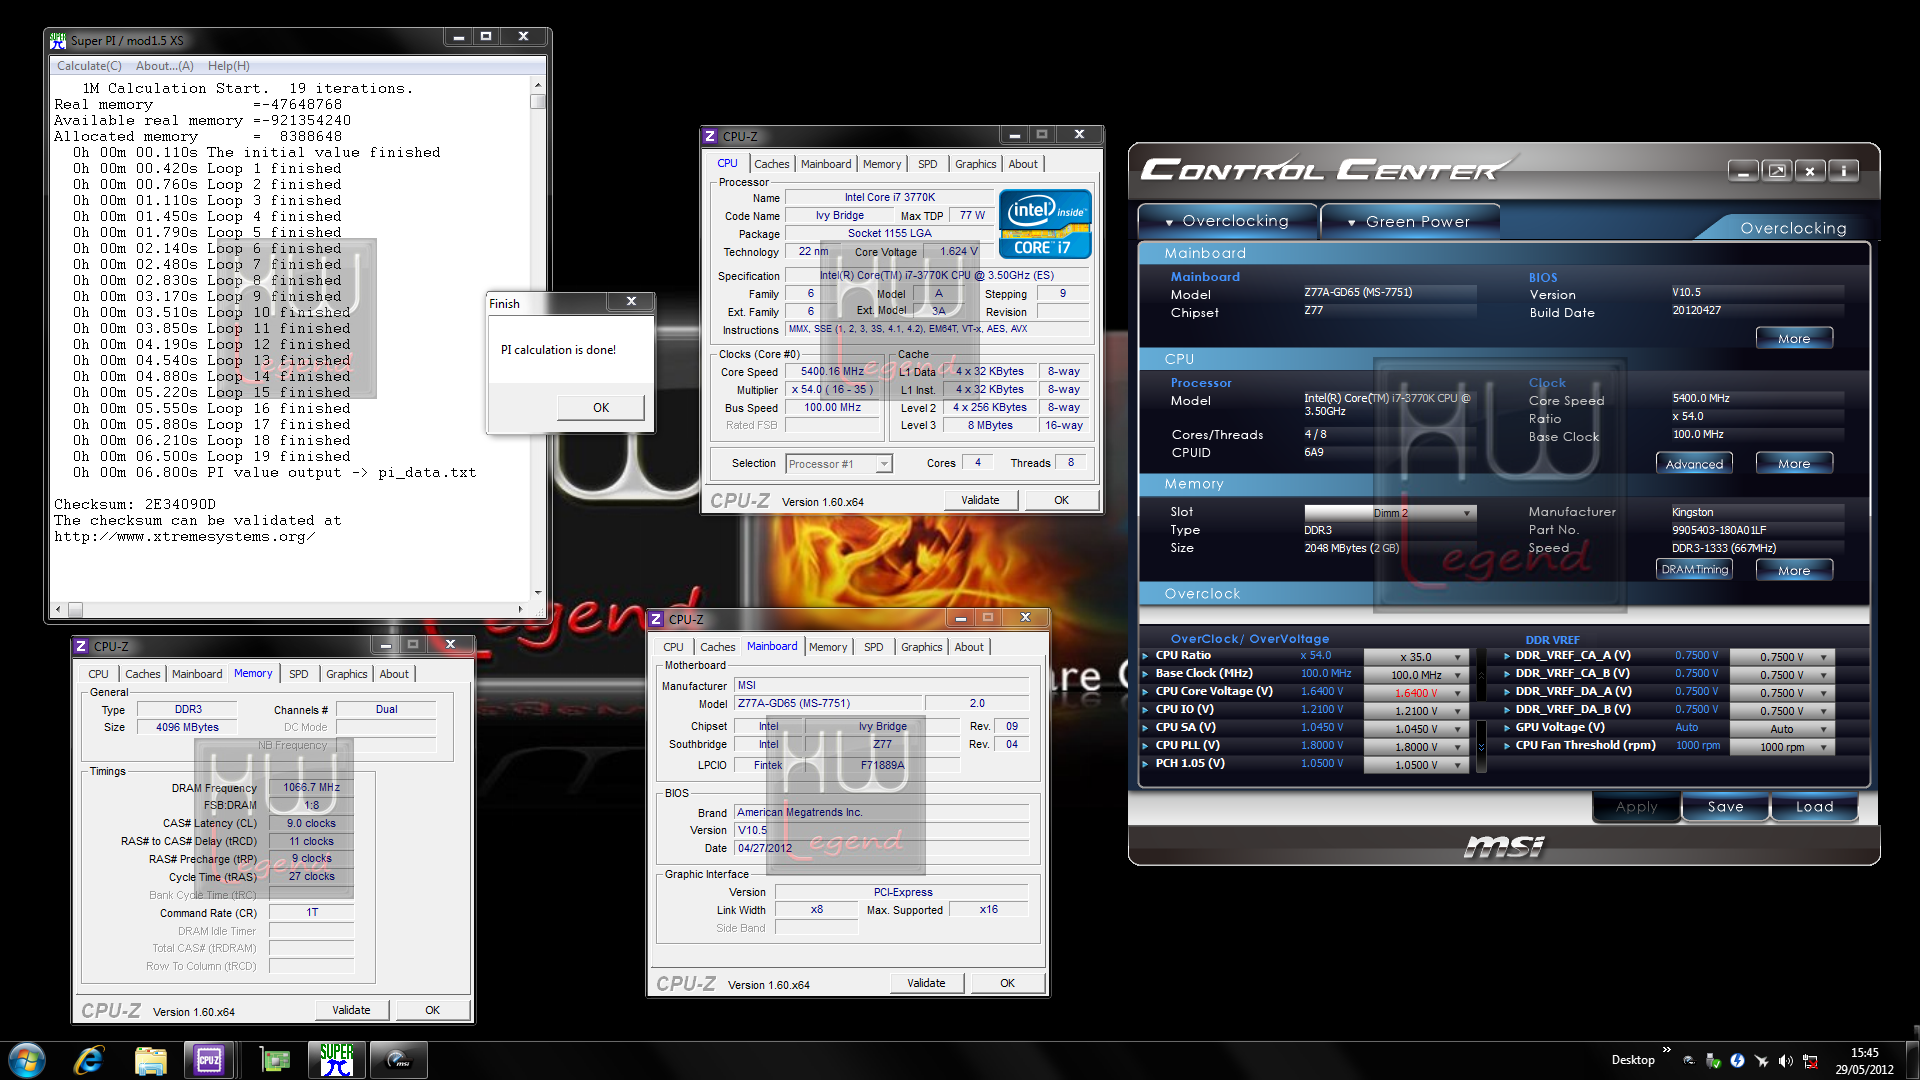The image size is (1920, 1080).
Task: Switch to CPU-Z via its taskbar icon
Action: 209,1060
